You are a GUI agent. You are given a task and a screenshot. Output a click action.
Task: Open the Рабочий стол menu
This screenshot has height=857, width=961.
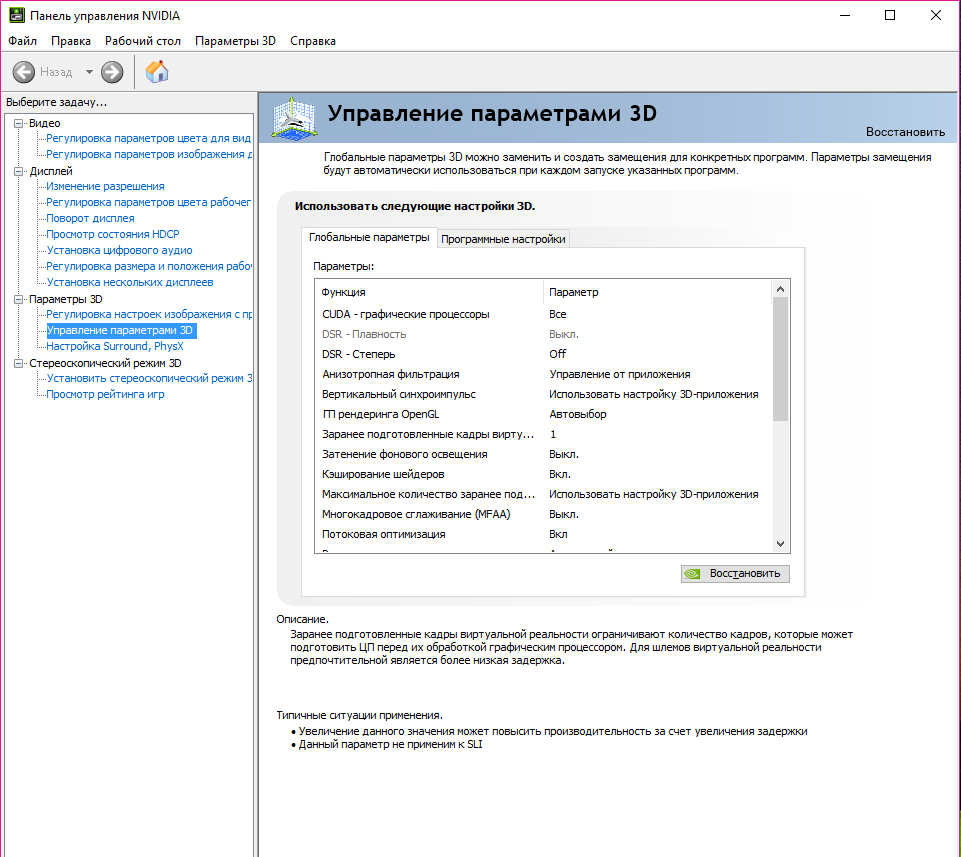click(x=143, y=41)
